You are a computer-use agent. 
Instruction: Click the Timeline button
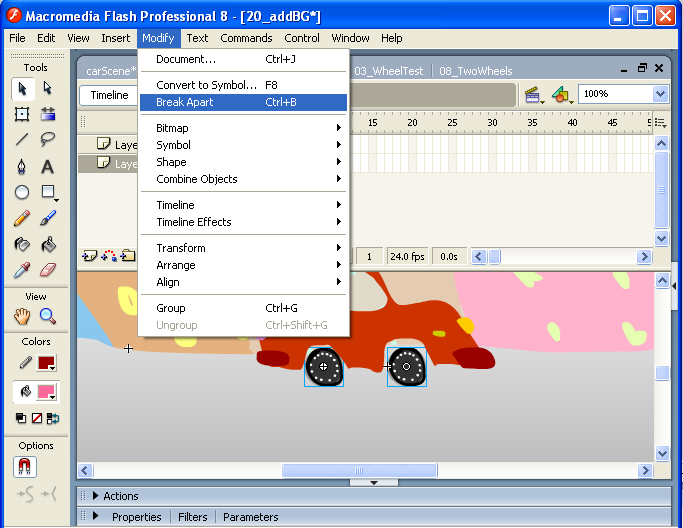coord(110,95)
